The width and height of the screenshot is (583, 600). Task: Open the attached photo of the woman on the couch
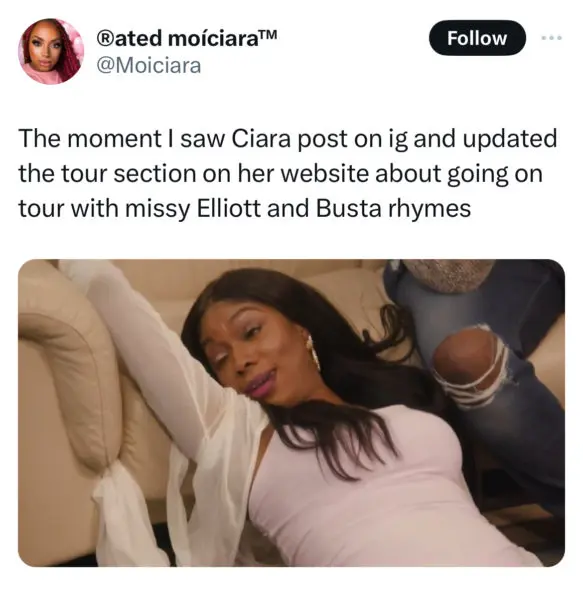tap(292, 413)
